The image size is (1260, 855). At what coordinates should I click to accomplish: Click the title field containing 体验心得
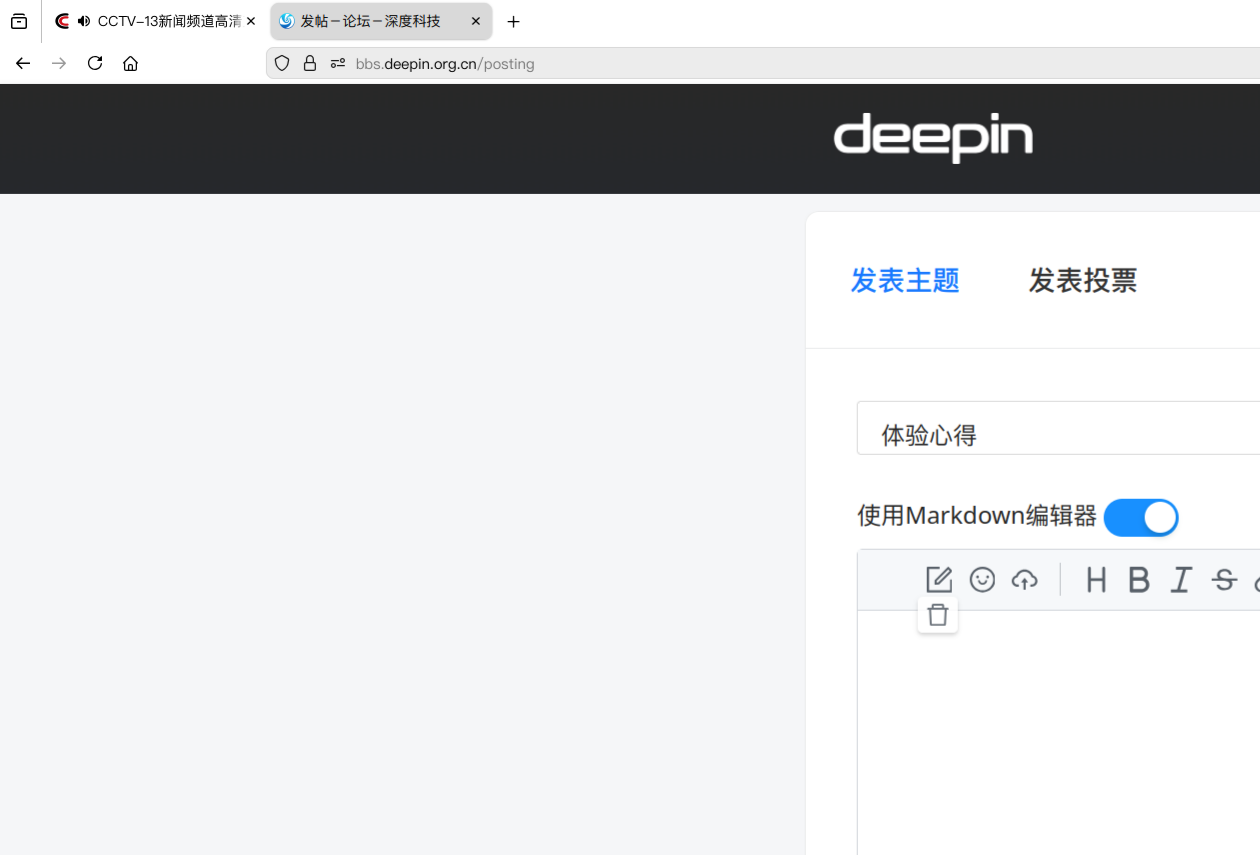point(1058,428)
